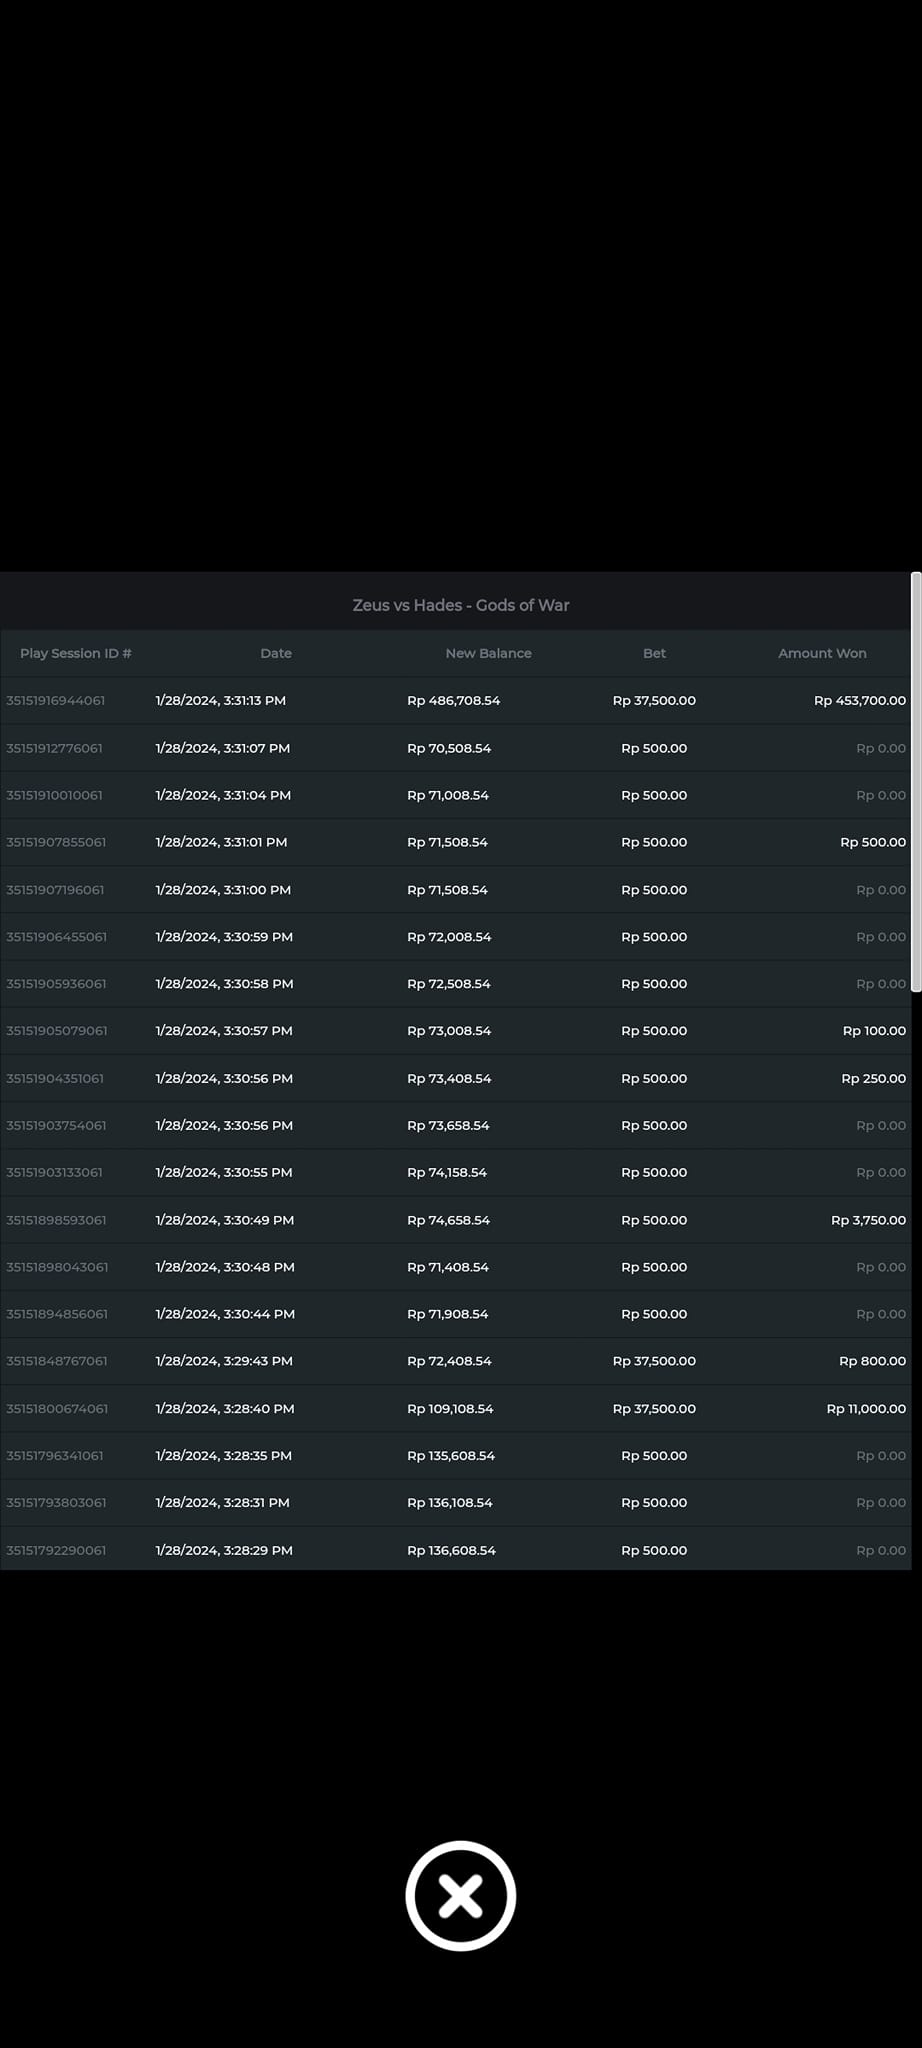
Task: Click the Rp 11,000.00 amount won cell
Action: pyautogui.click(x=865, y=1409)
